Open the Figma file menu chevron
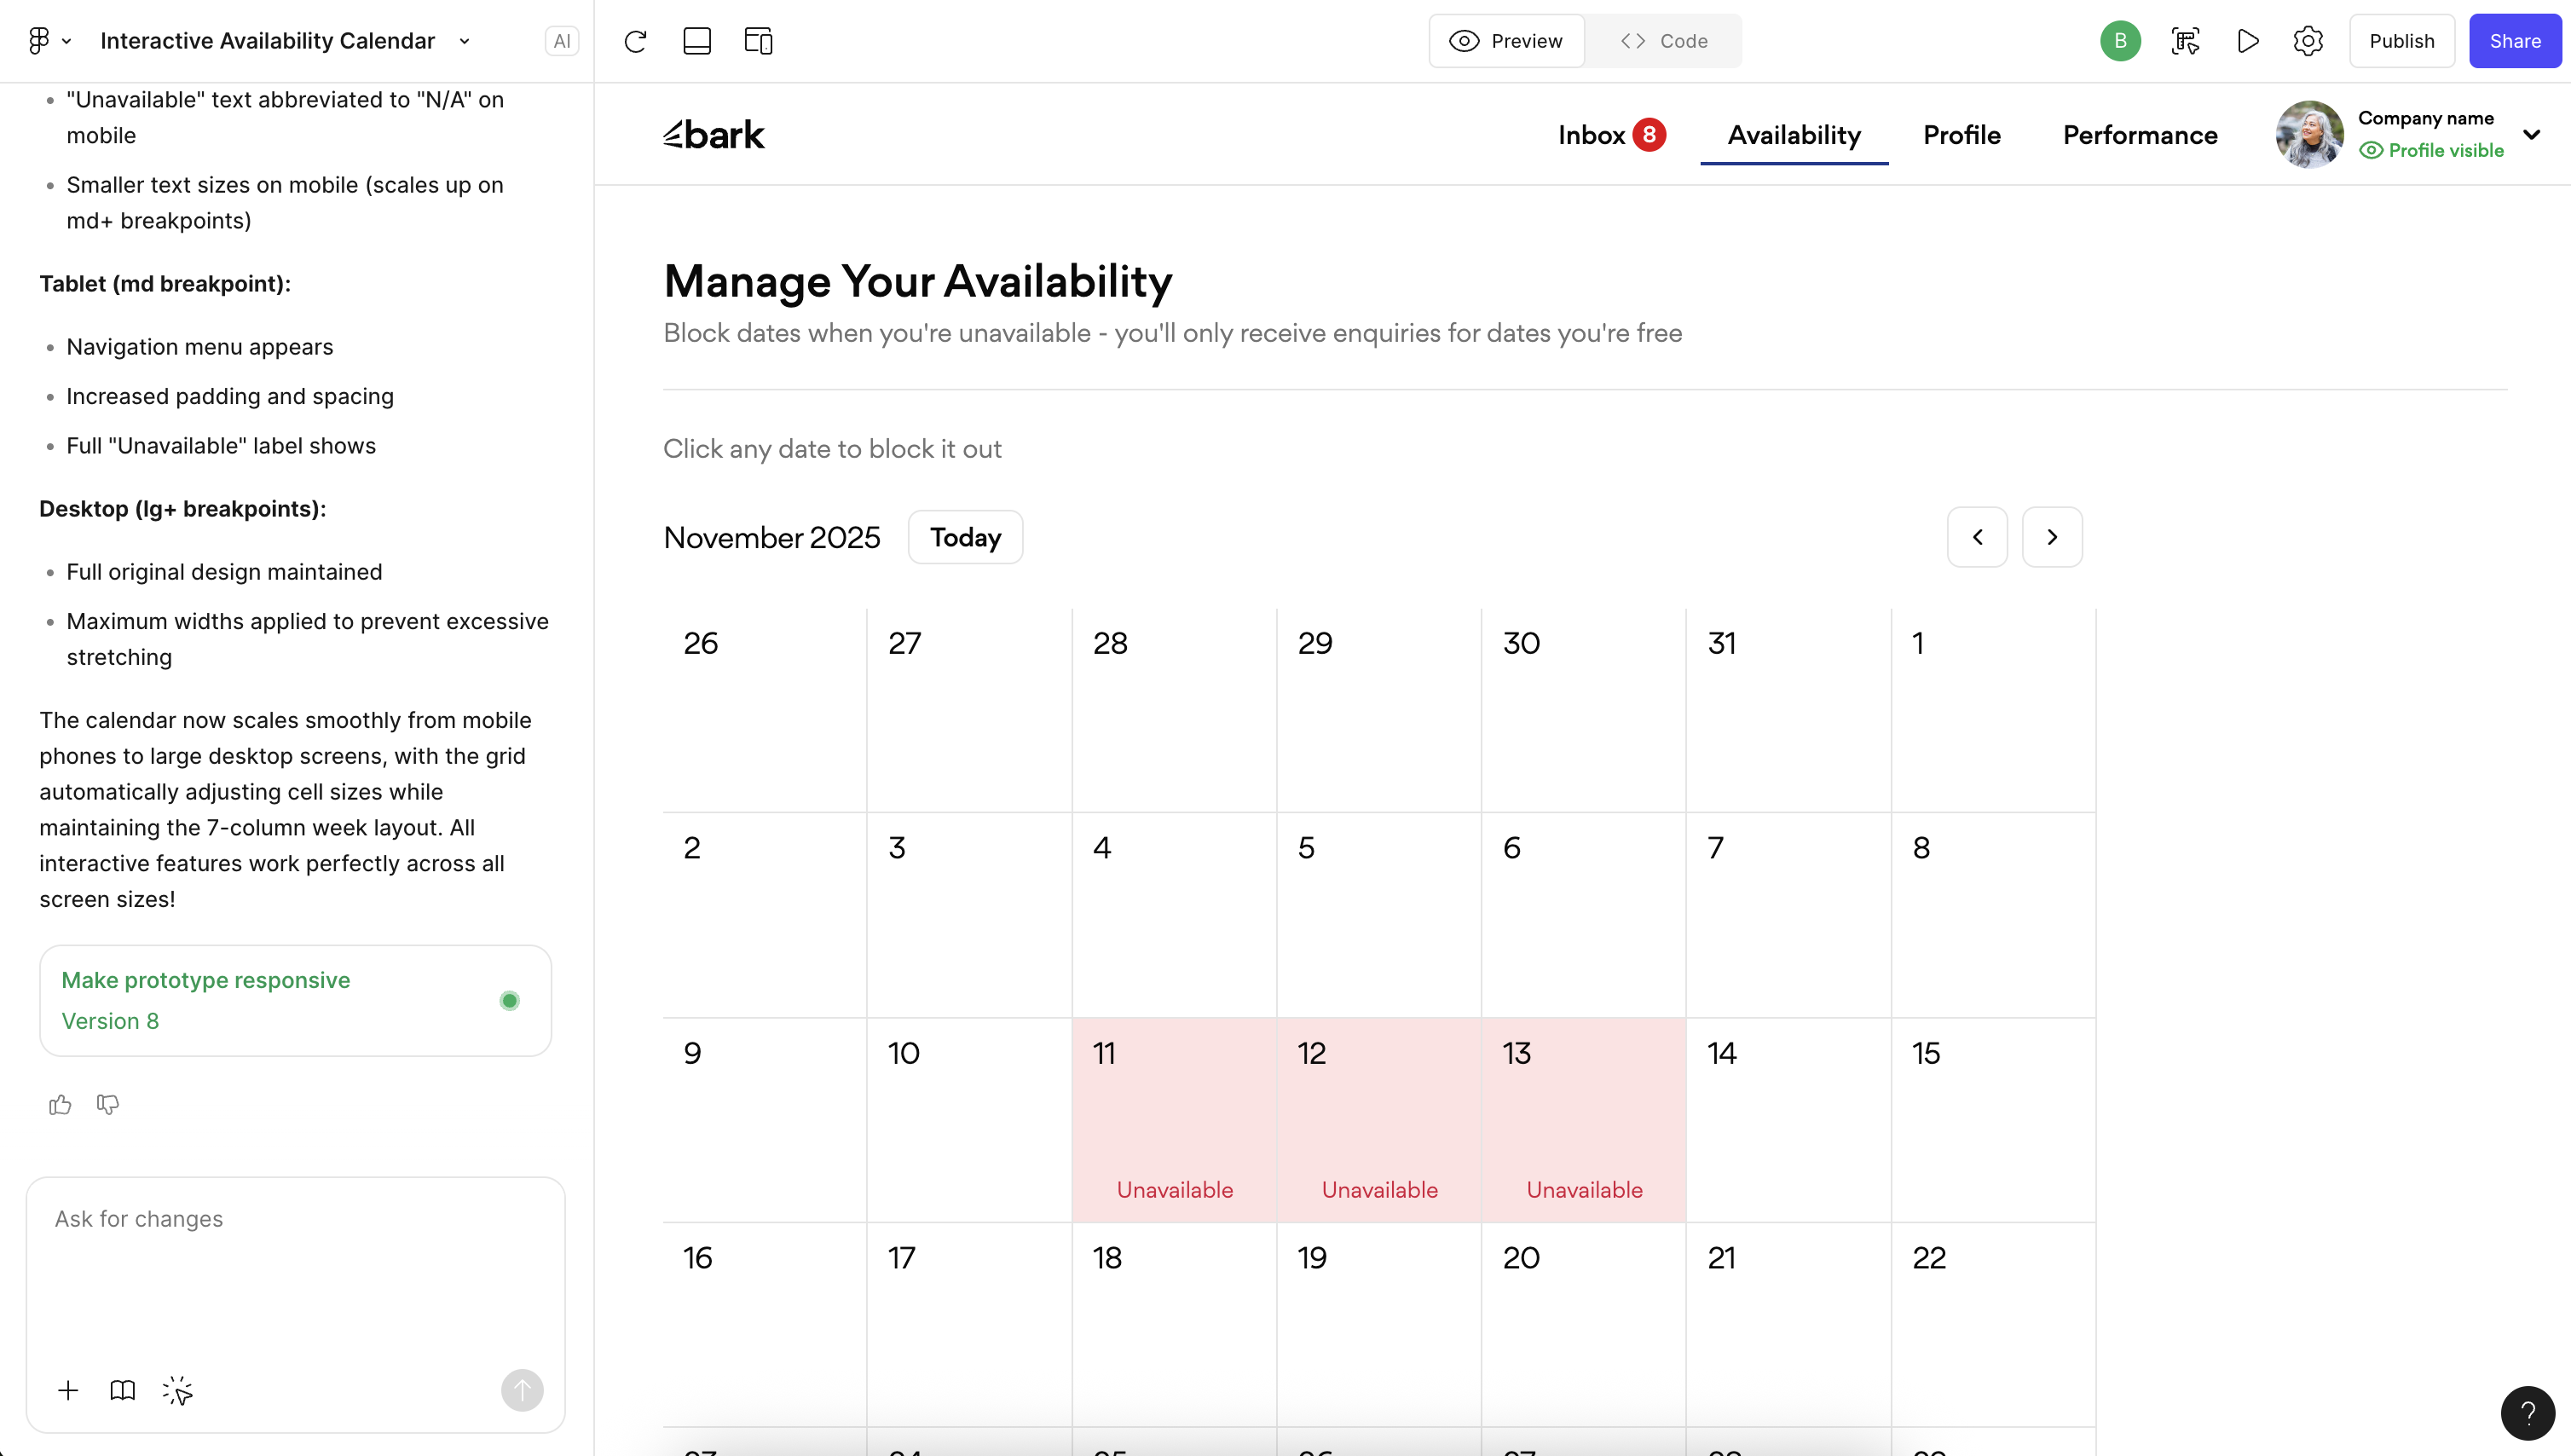The image size is (2571, 1456). 66,41
